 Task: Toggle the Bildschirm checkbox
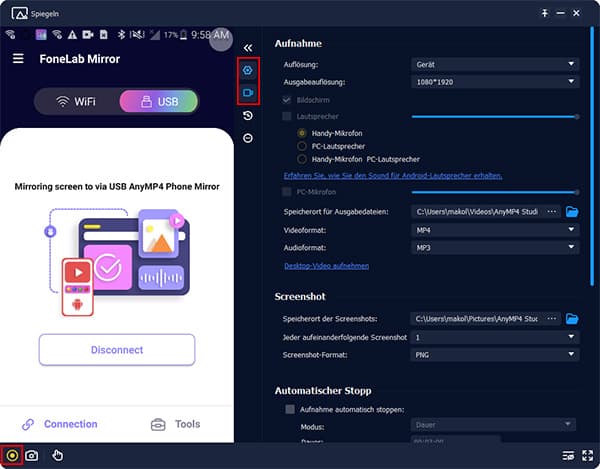click(287, 100)
